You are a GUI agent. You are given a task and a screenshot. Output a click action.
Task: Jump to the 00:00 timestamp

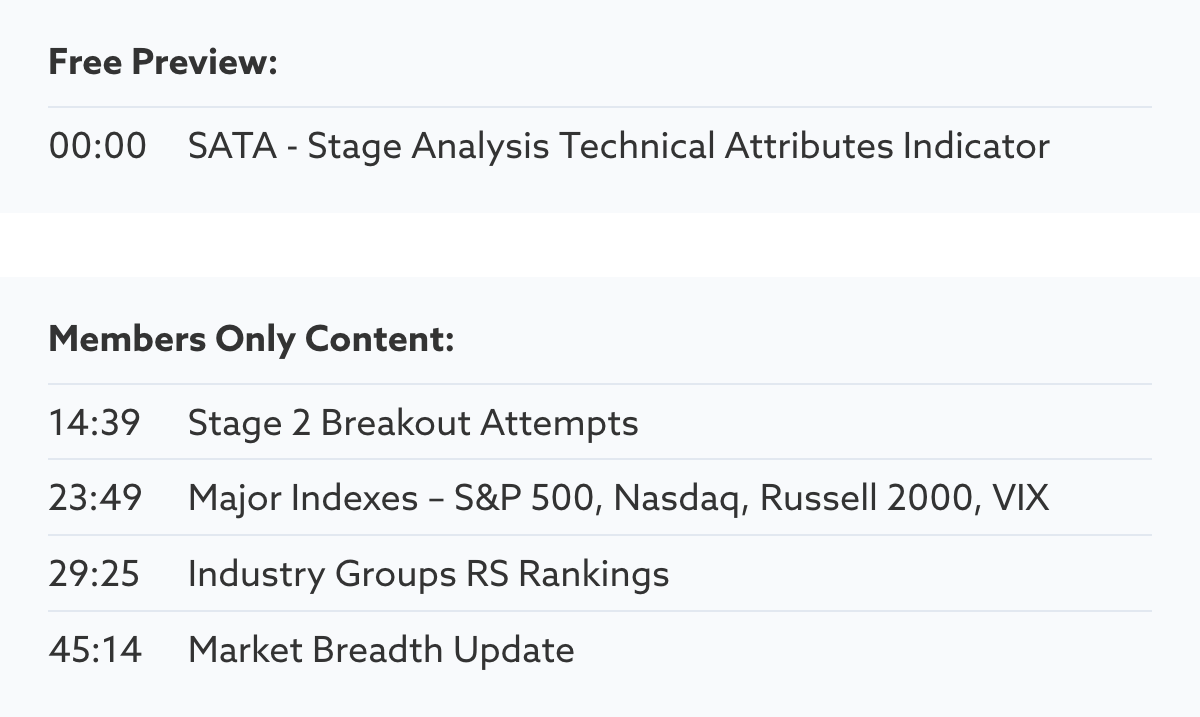pyautogui.click(x=97, y=146)
